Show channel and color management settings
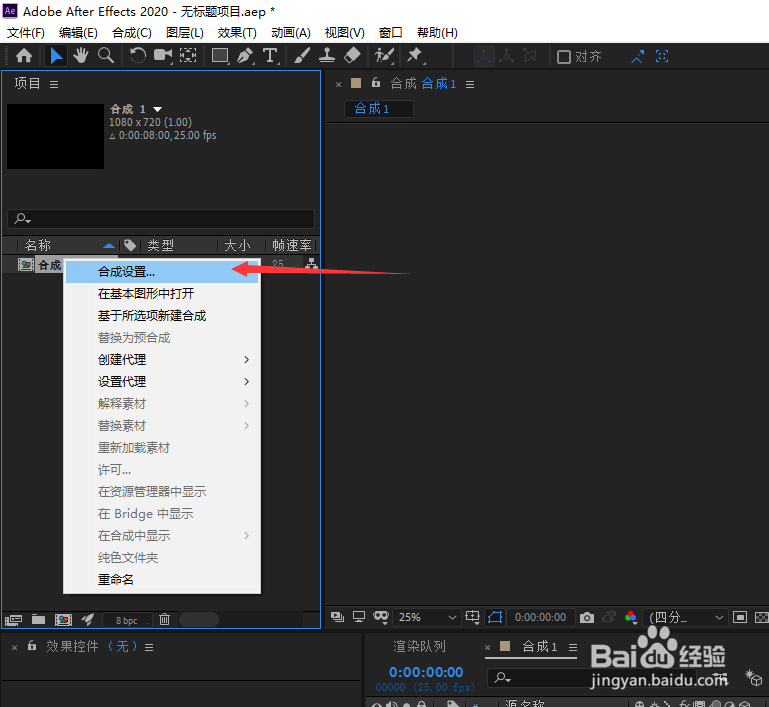The image size is (769, 707). coord(631,618)
